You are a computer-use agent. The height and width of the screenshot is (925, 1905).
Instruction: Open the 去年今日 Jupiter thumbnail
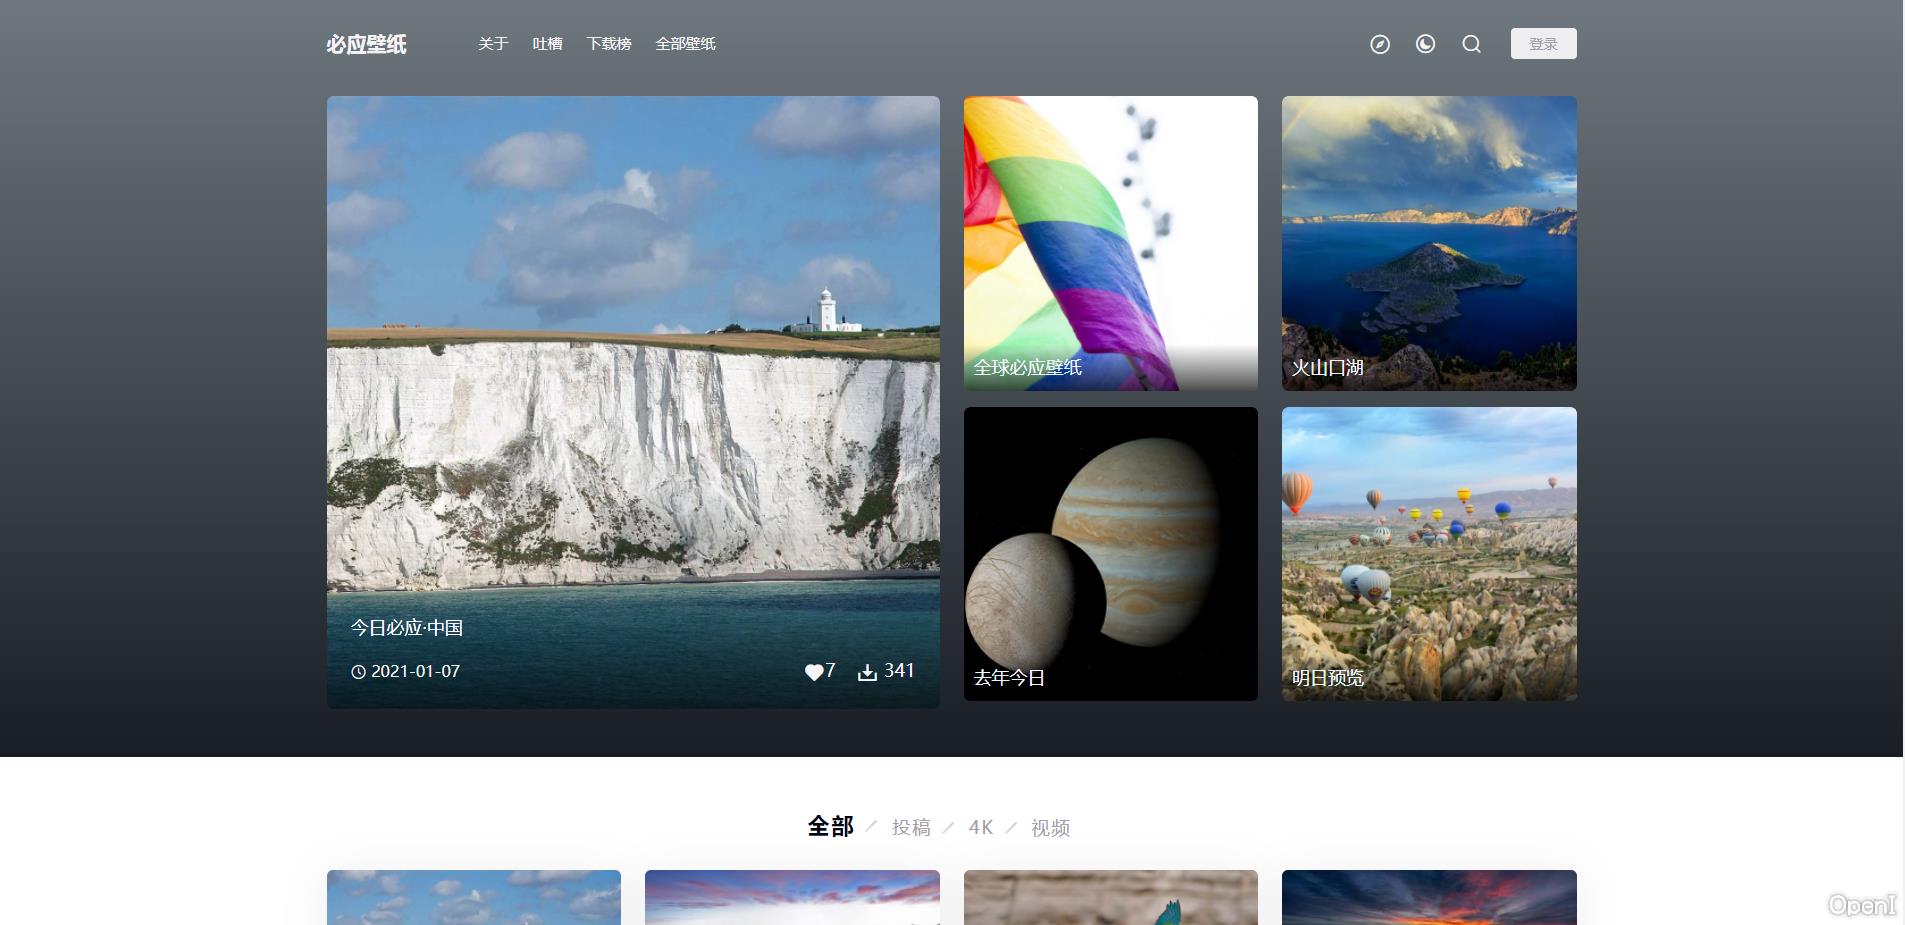tap(1110, 553)
